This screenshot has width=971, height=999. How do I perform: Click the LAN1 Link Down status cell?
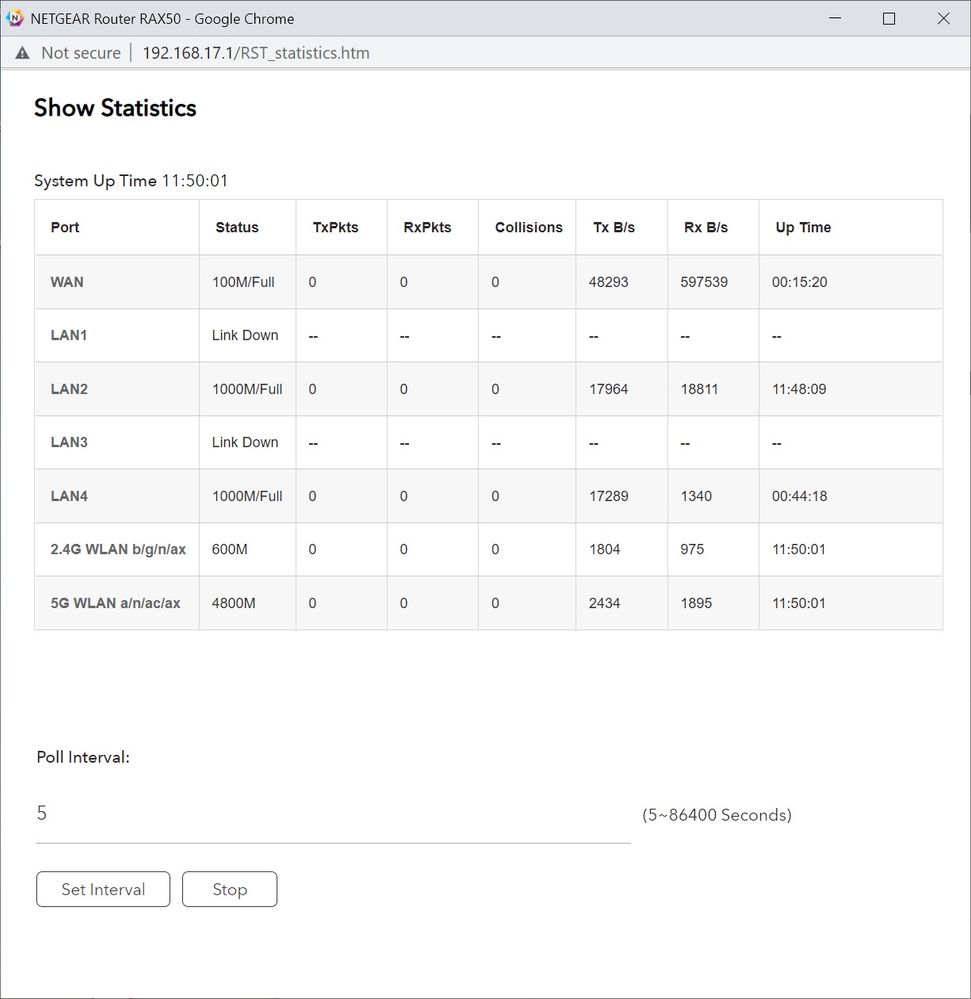pyautogui.click(x=245, y=335)
